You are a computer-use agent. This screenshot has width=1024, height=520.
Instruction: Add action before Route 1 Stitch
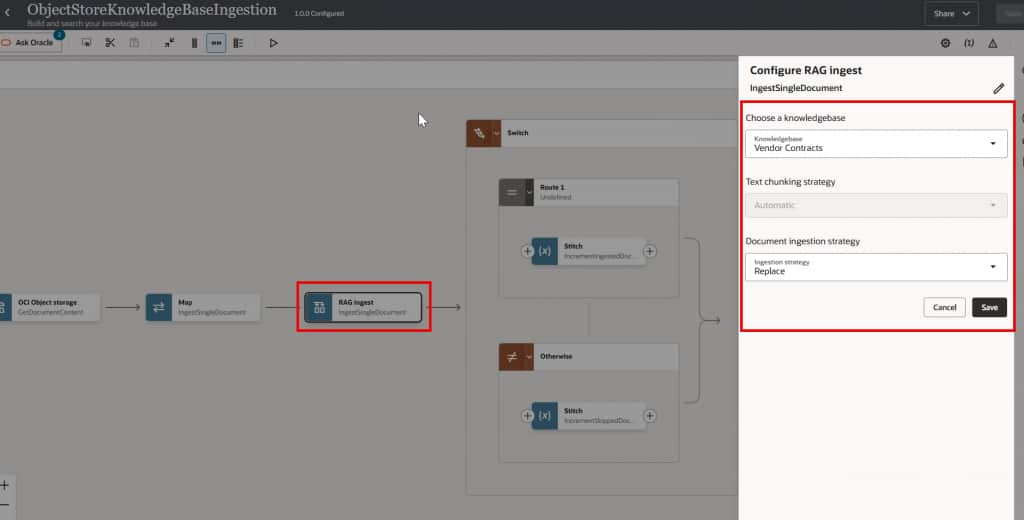click(527, 251)
